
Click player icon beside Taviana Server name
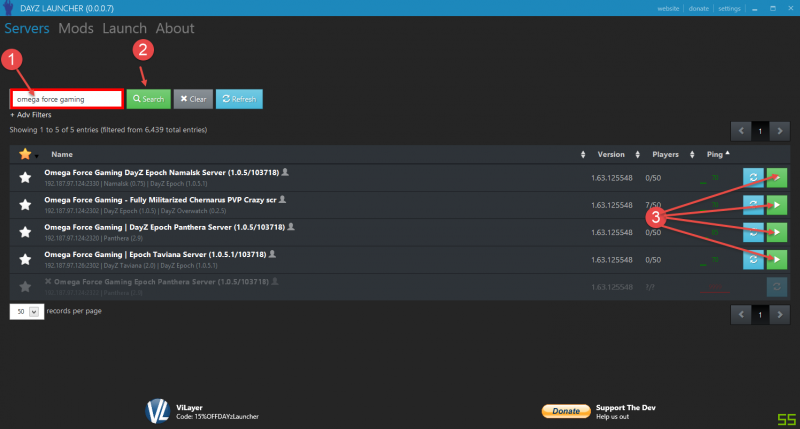272,254
